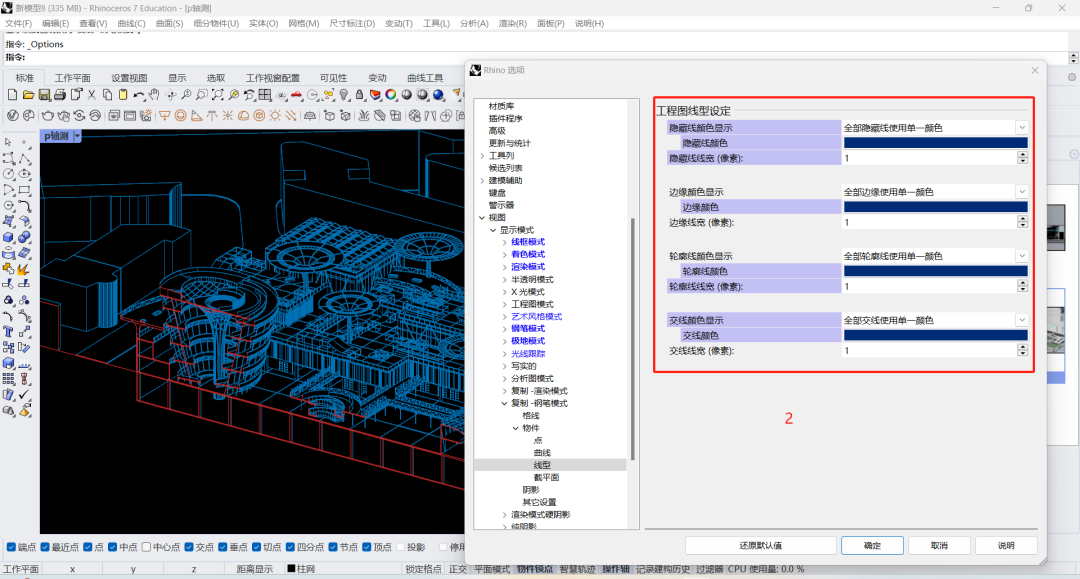This screenshot has width=1080, height=579.
Task: Open the 隐藏线颜色显示 dropdown
Action: 1021,127
